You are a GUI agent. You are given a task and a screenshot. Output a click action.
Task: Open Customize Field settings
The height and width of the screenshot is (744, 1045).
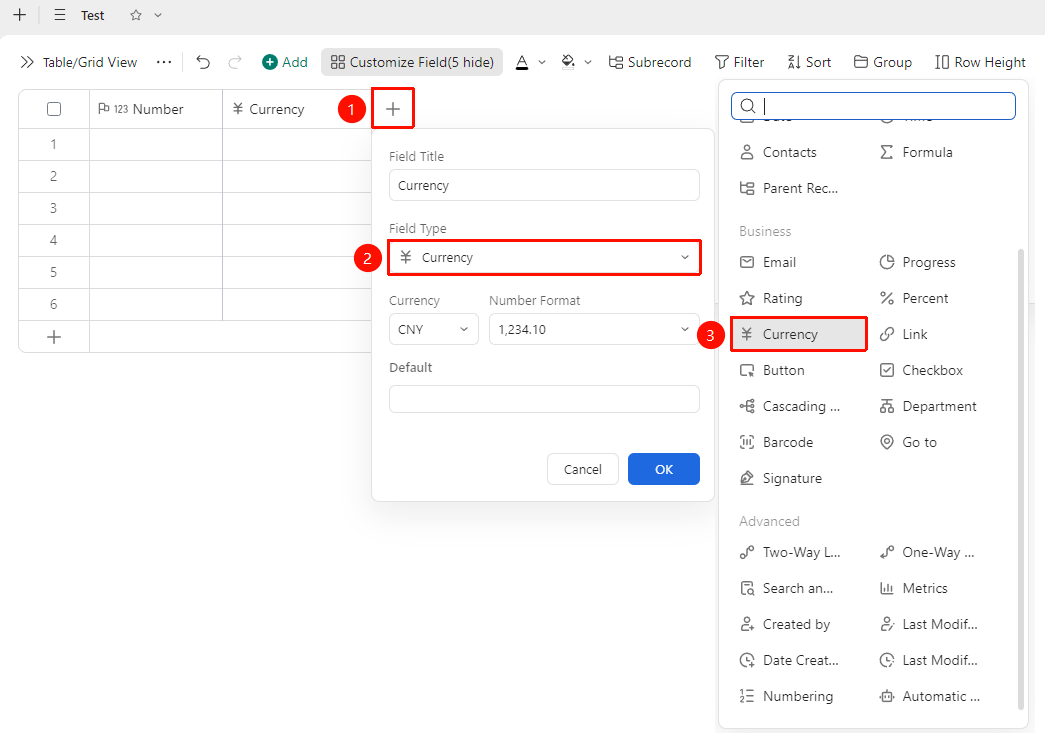pyautogui.click(x=412, y=62)
